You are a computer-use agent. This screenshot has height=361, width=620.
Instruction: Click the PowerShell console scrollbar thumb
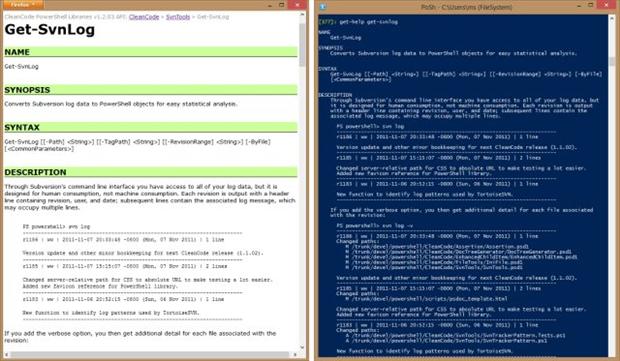[612, 61]
